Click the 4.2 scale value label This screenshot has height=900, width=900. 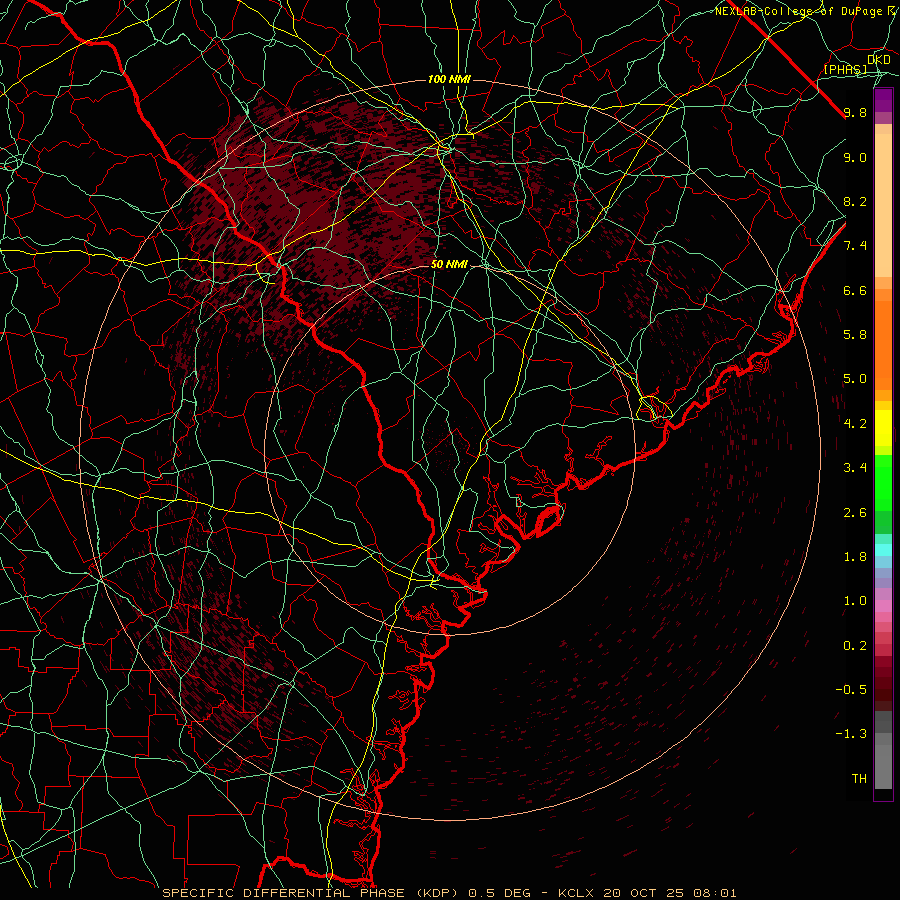click(855, 424)
